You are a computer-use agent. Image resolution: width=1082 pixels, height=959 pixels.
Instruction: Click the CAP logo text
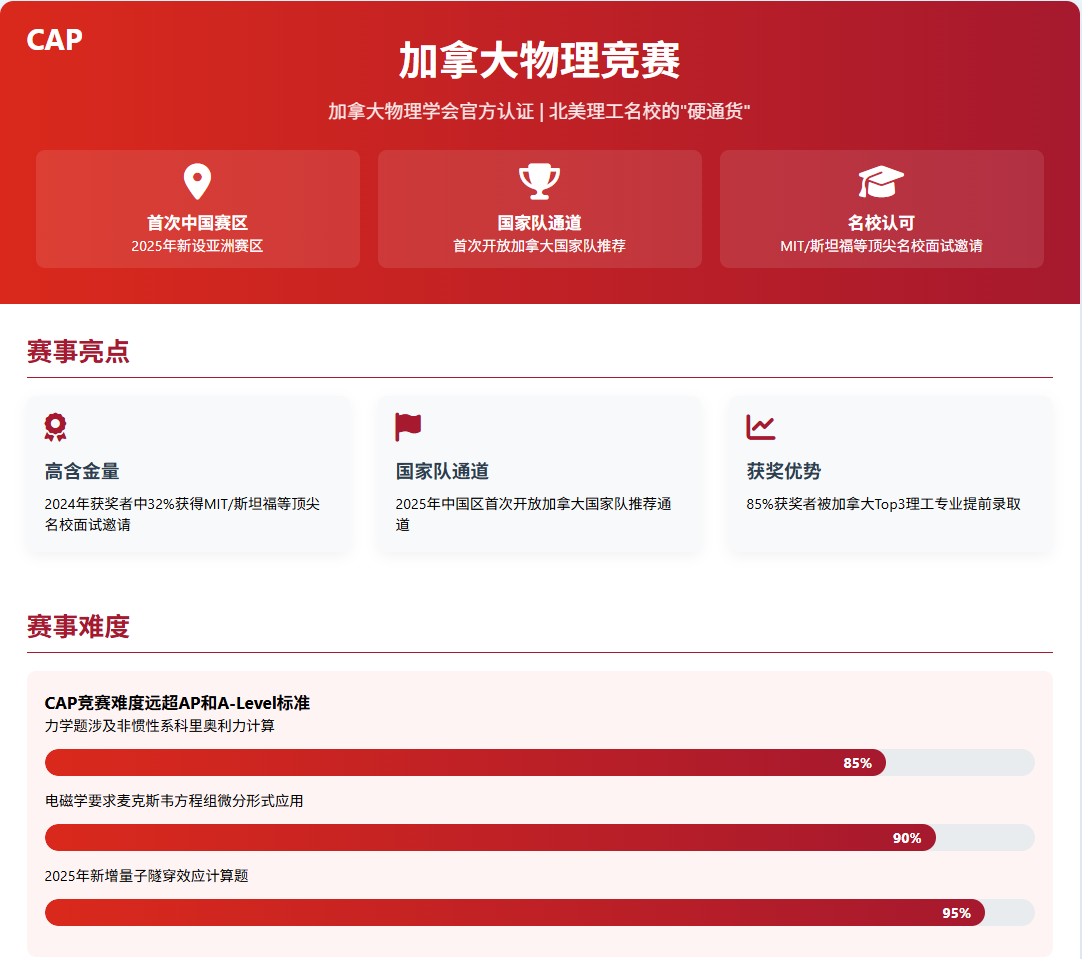[x=55, y=40]
